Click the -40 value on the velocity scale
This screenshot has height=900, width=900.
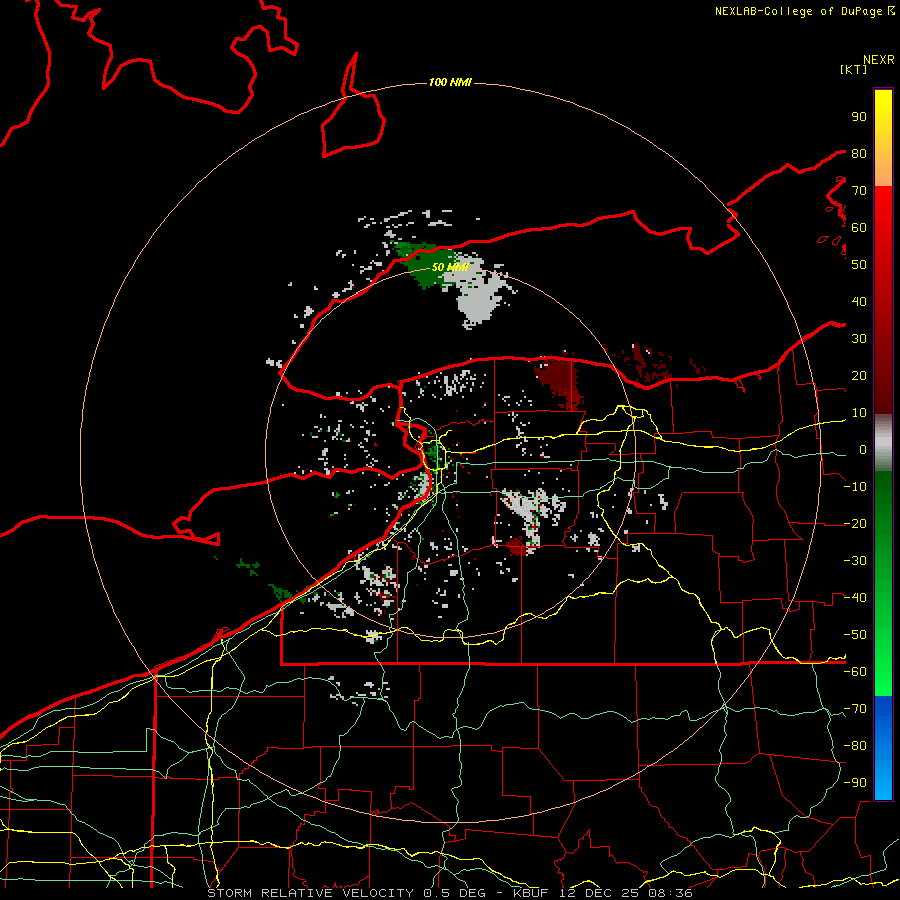(x=855, y=598)
